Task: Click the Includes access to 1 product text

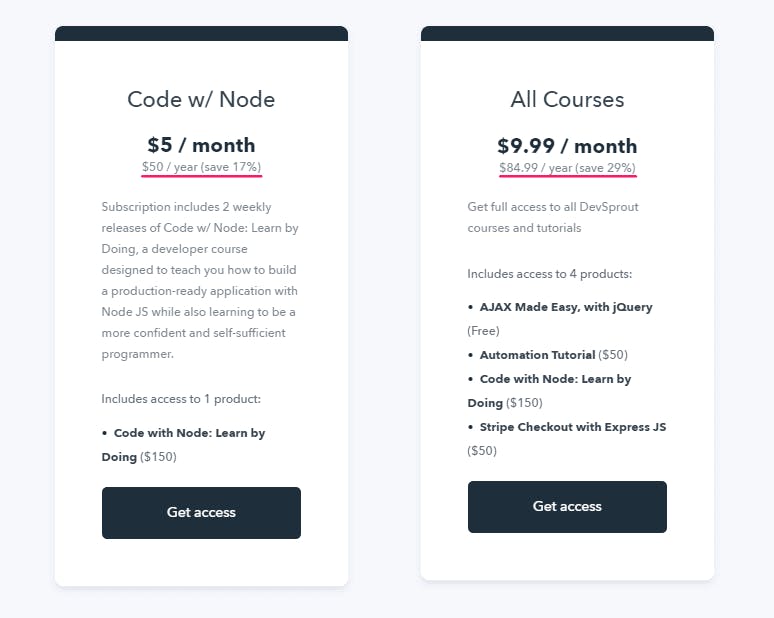Action: (x=181, y=399)
